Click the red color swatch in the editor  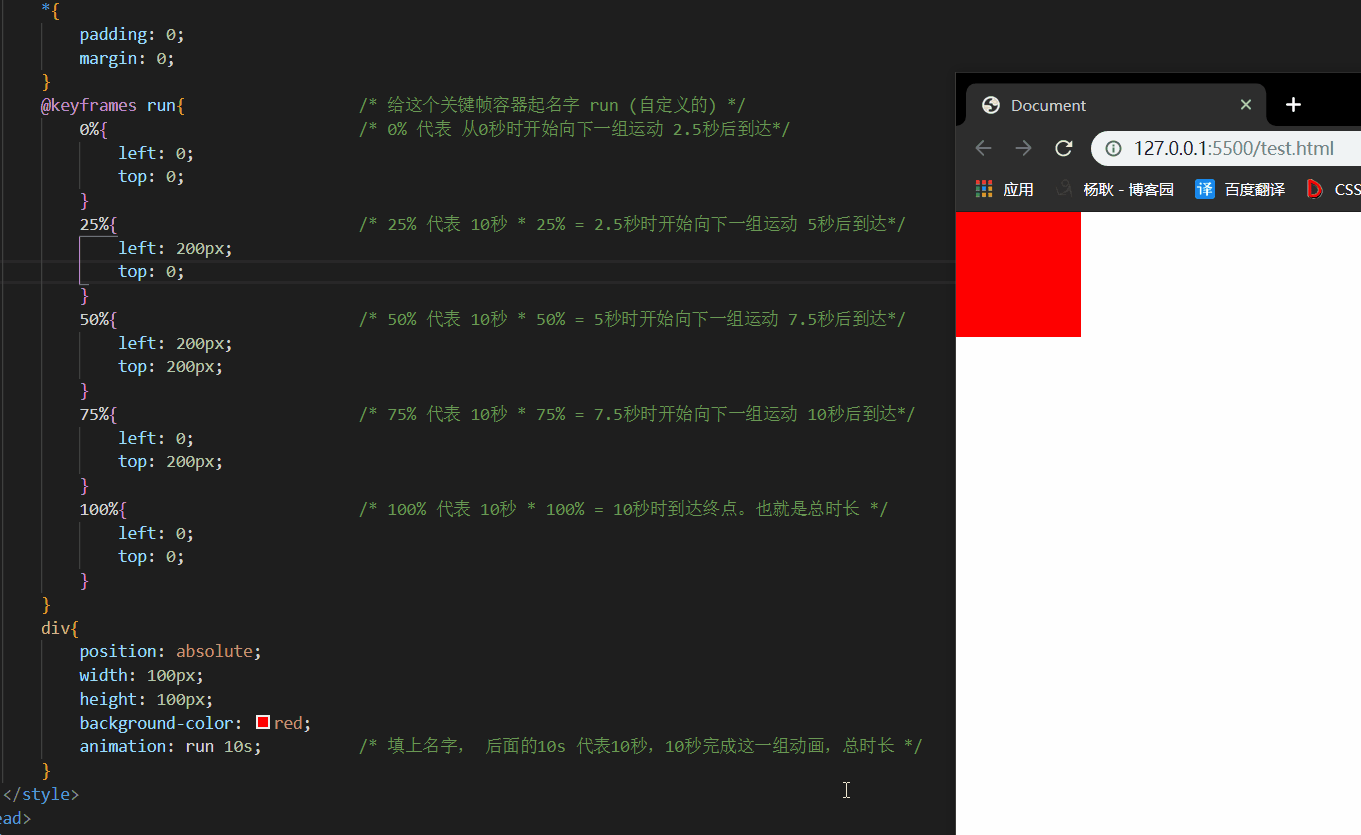click(x=263, y=722)
